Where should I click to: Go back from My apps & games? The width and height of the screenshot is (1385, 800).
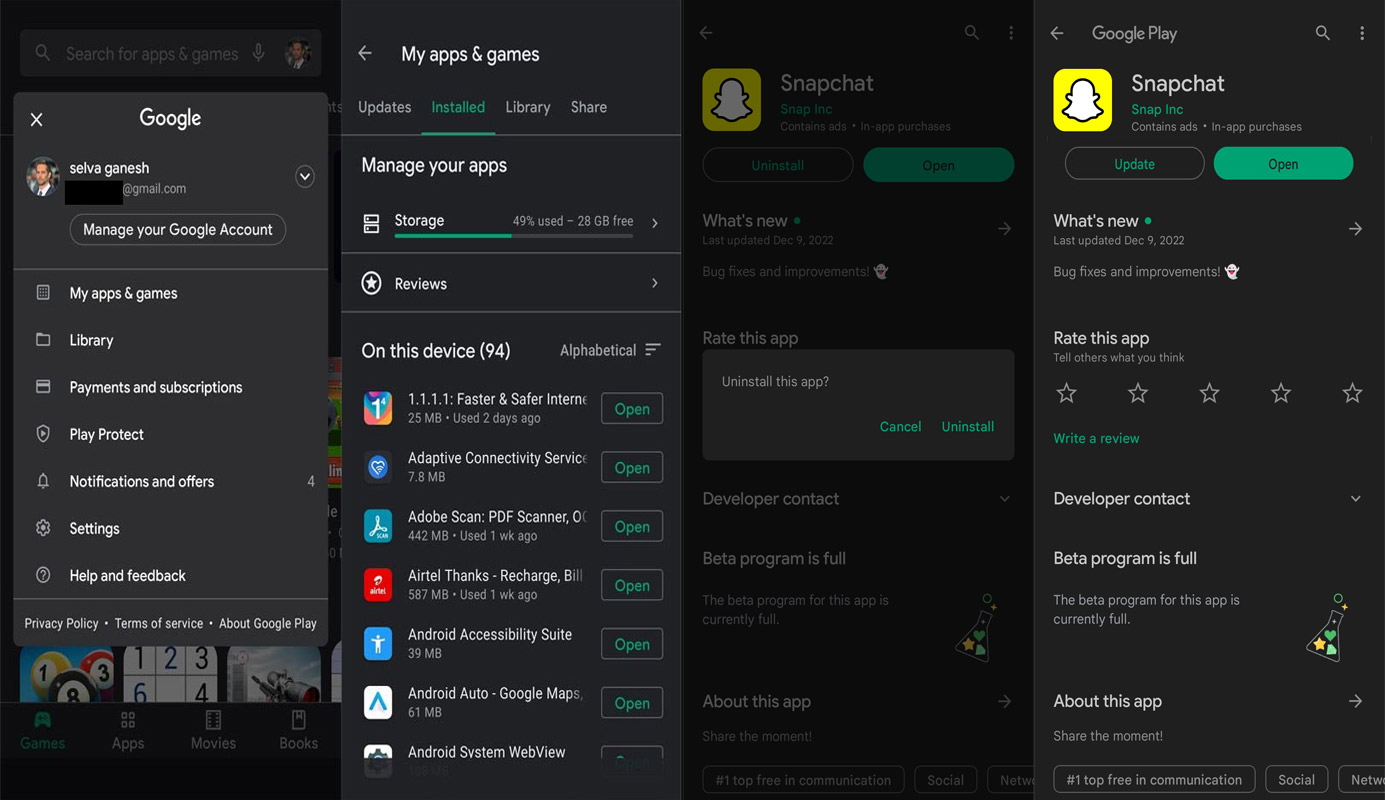365,54
